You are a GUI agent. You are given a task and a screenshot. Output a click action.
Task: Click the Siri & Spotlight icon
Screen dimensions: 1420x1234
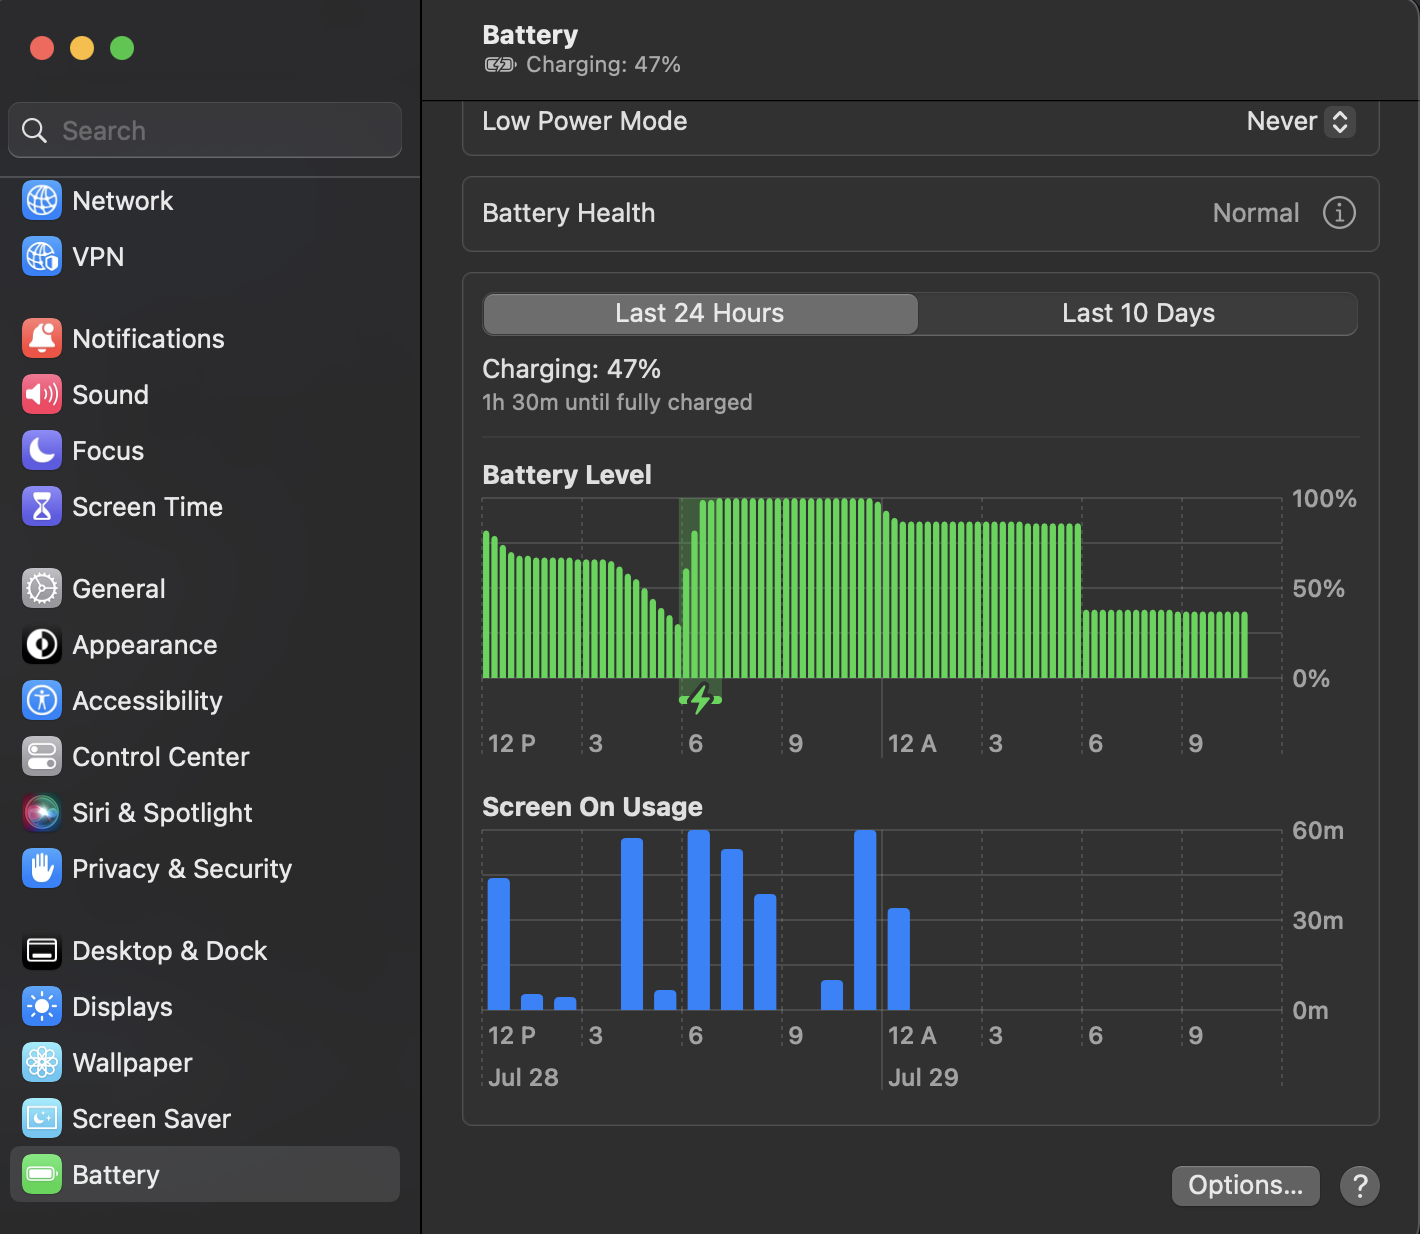42,813
